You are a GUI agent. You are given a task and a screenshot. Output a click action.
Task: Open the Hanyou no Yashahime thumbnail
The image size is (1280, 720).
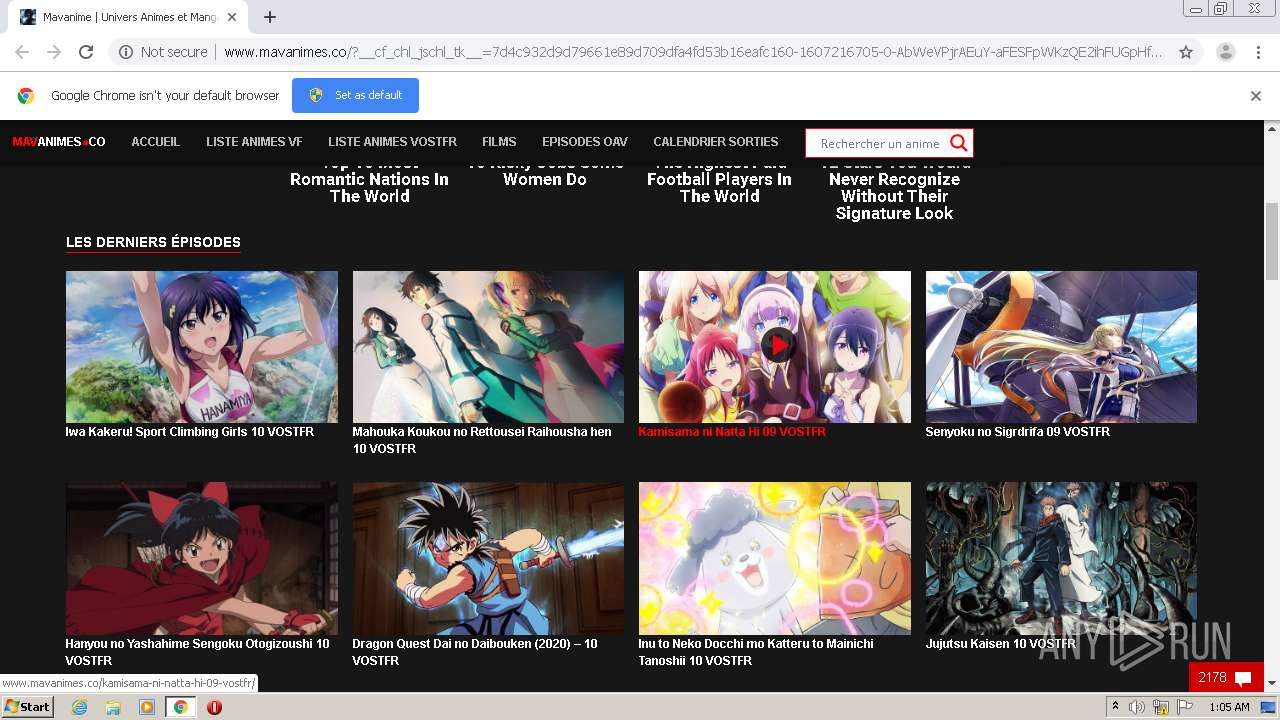[x=202, y=559]
